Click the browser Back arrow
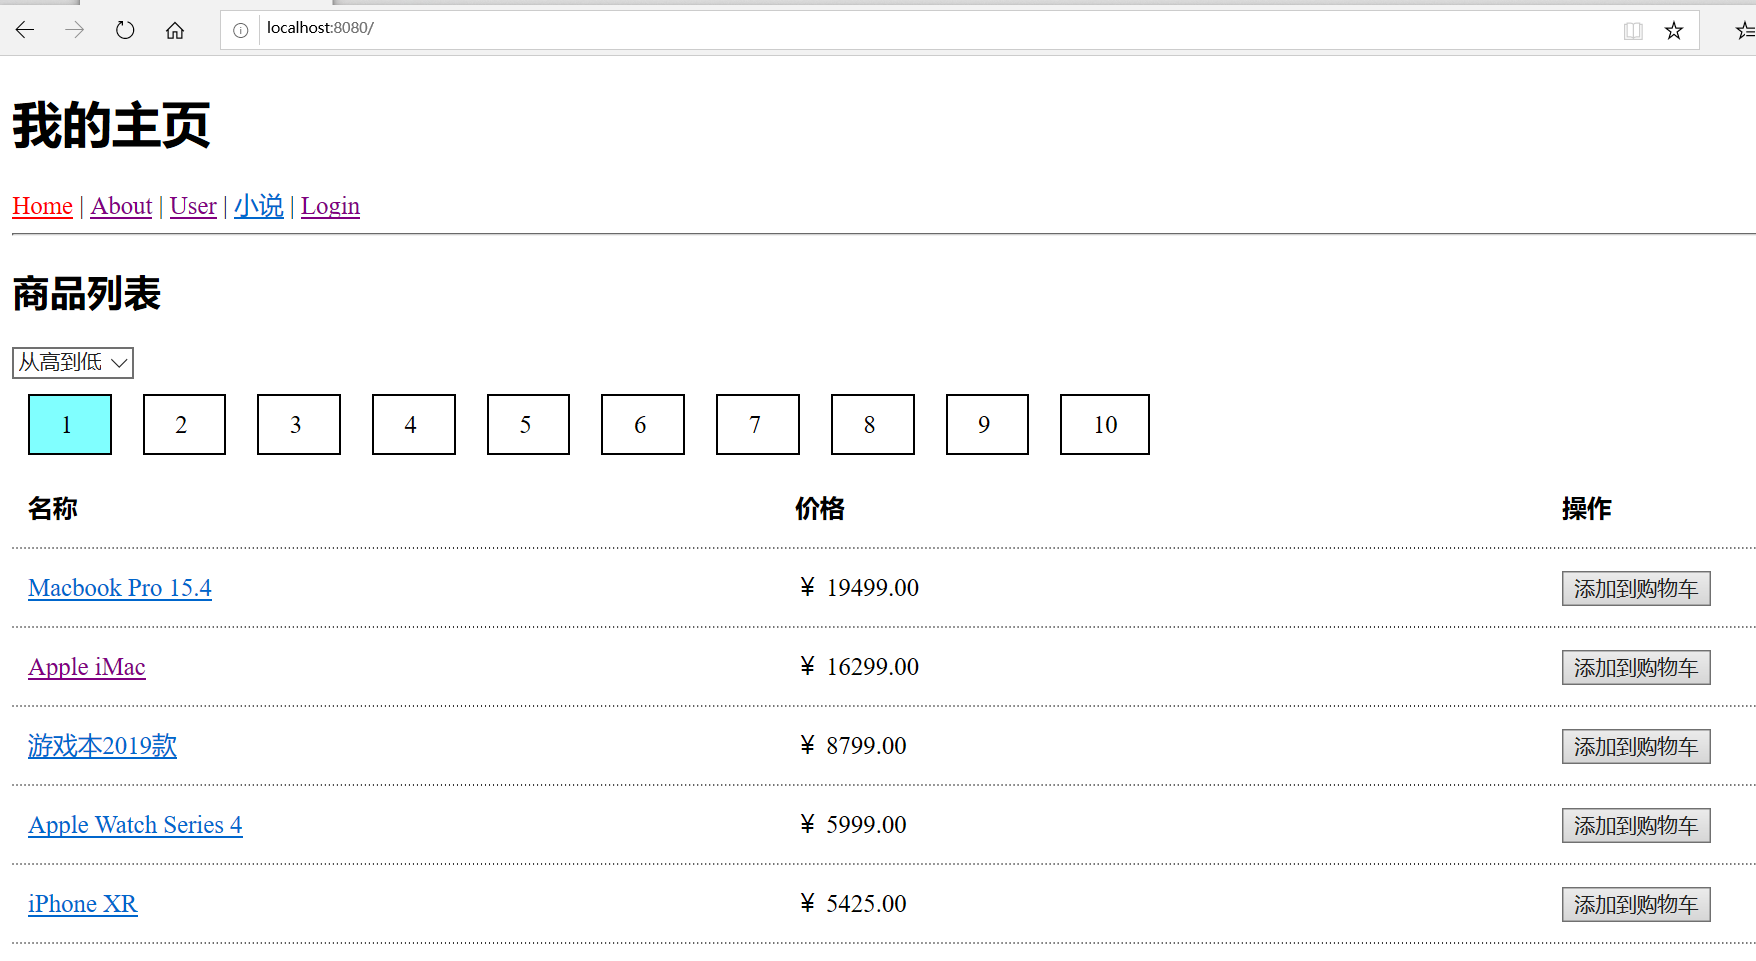Screen dimensions: 1756x961 25,30
